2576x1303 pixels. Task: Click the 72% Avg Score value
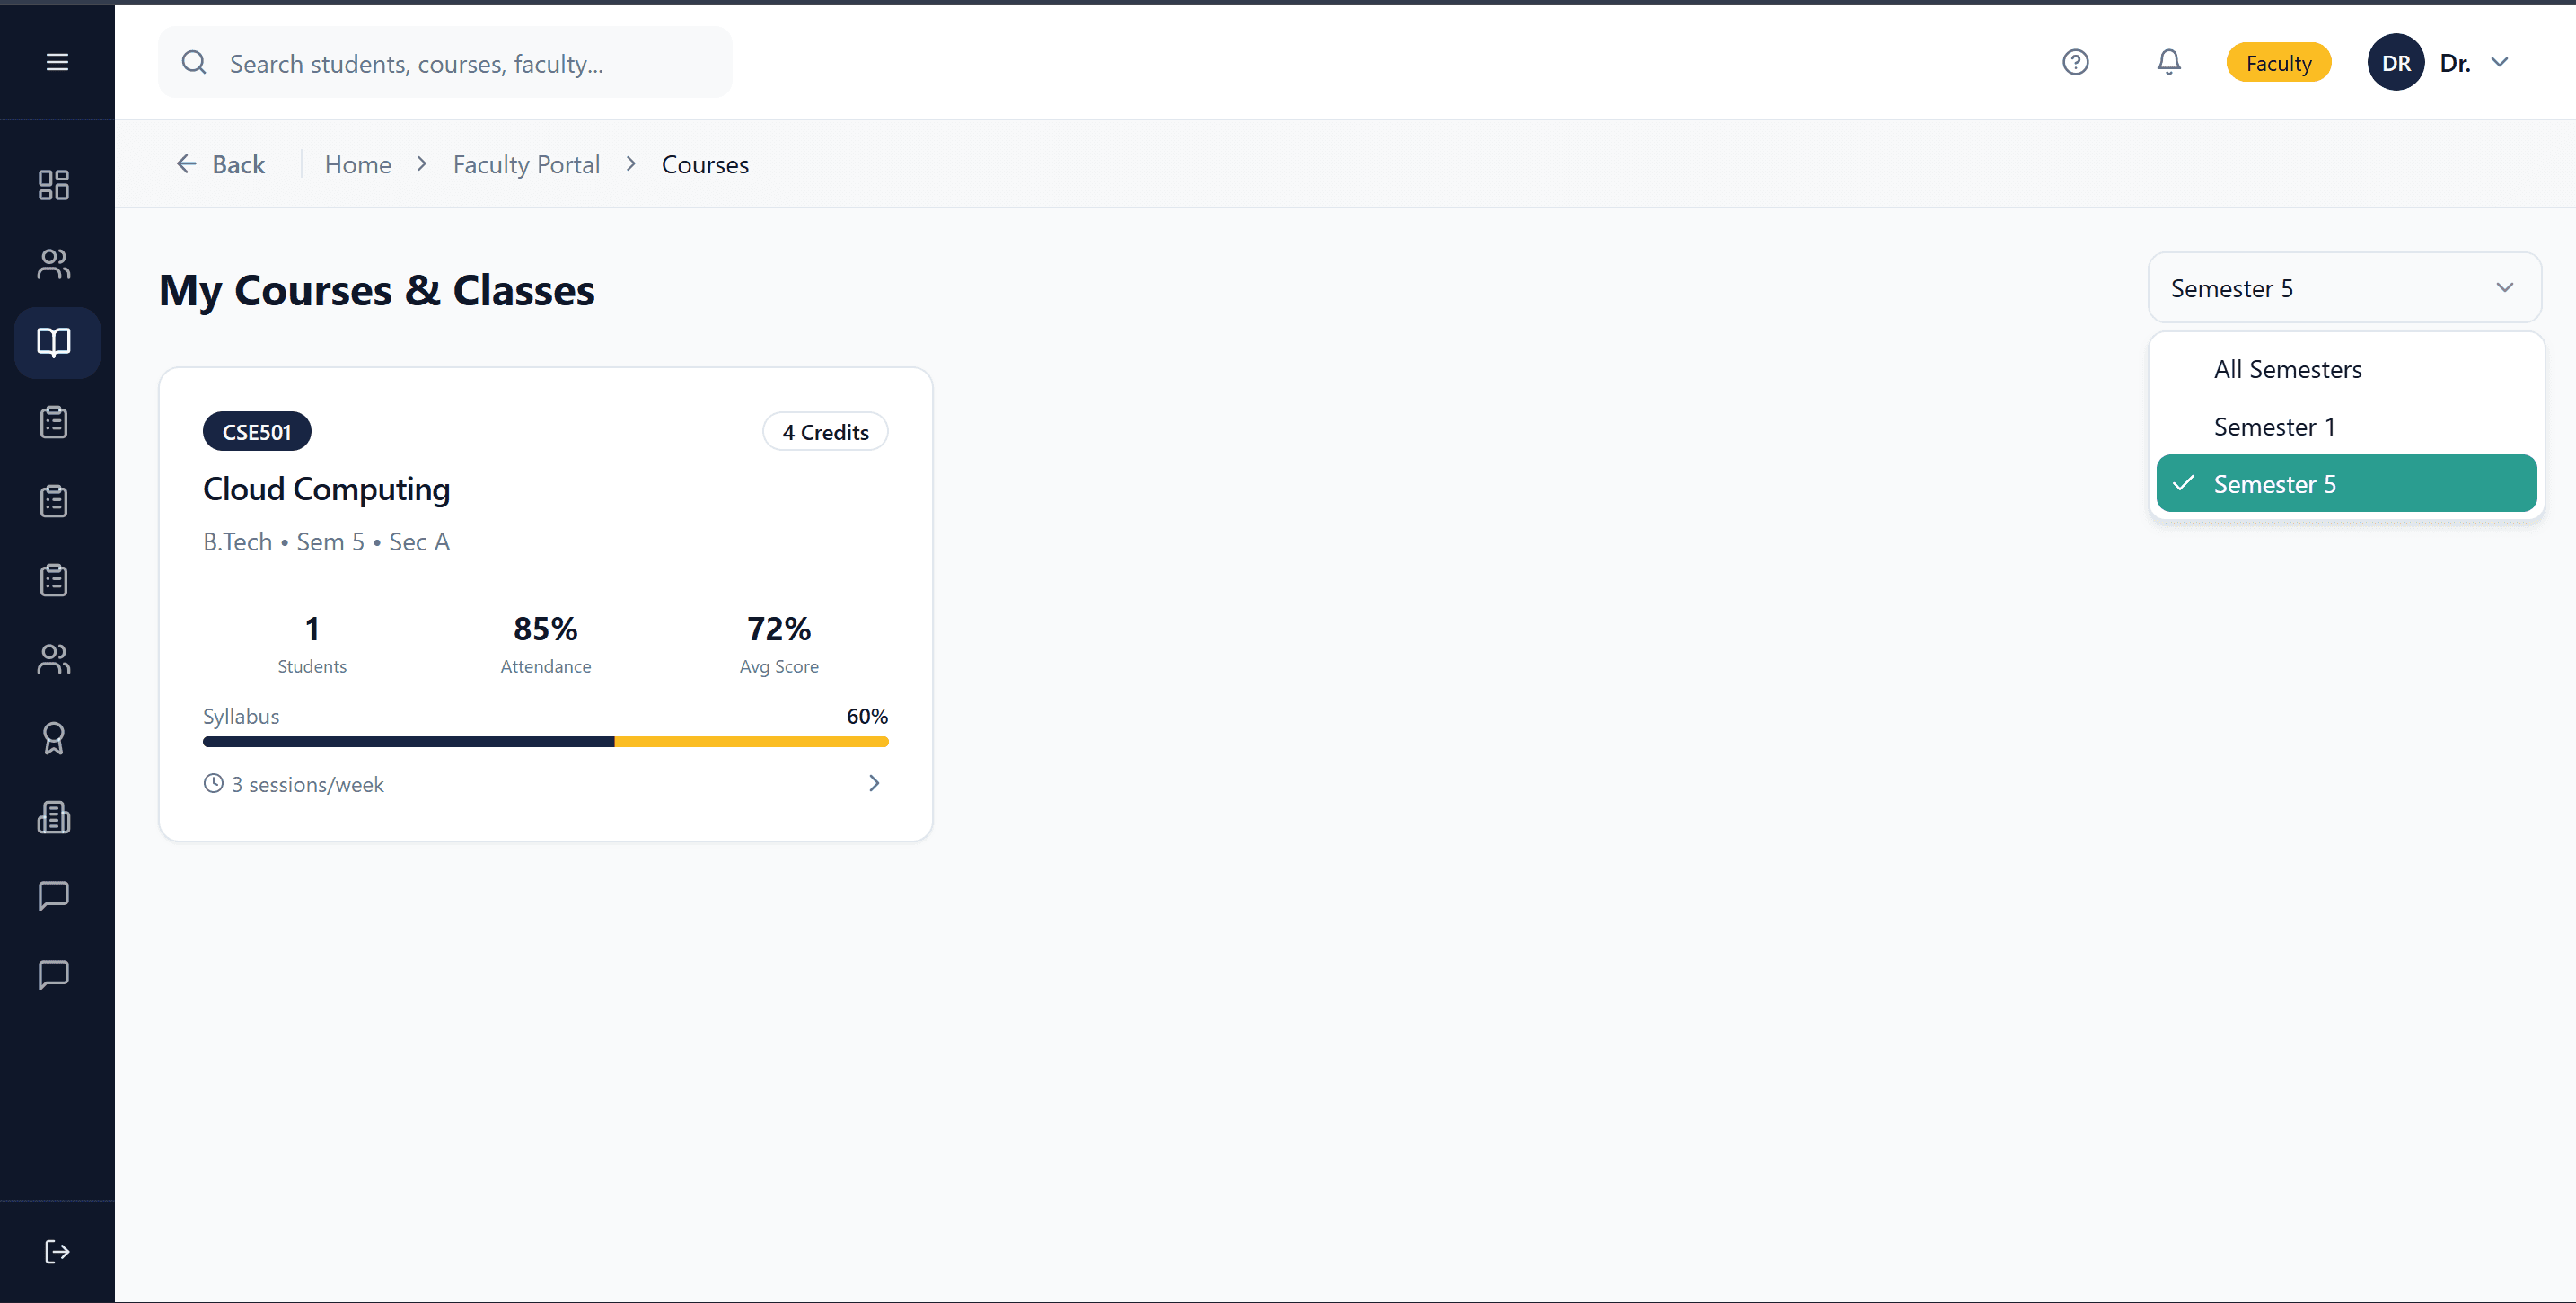tap(779, 628)
